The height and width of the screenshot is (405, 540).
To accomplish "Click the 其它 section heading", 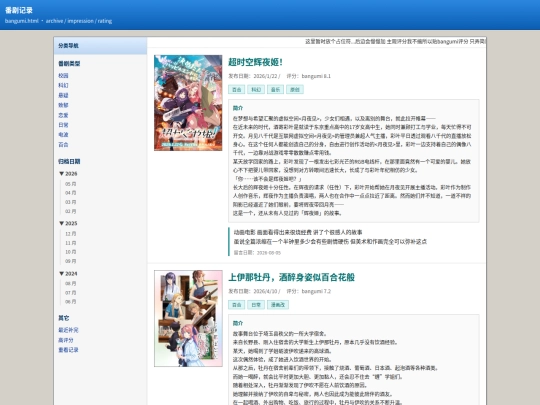I will (x=64, y=318).
